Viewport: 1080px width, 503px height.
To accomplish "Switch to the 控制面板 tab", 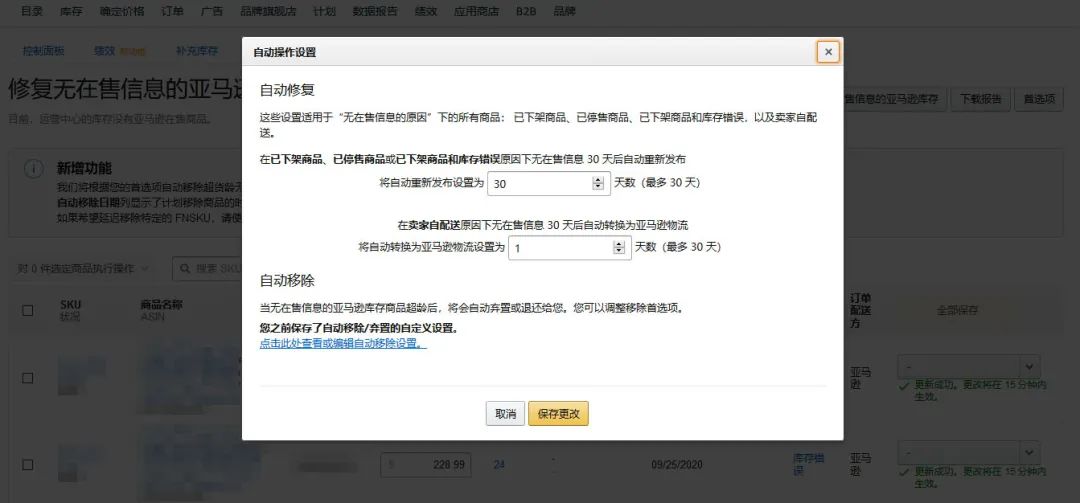I will (x=43, y=51).
